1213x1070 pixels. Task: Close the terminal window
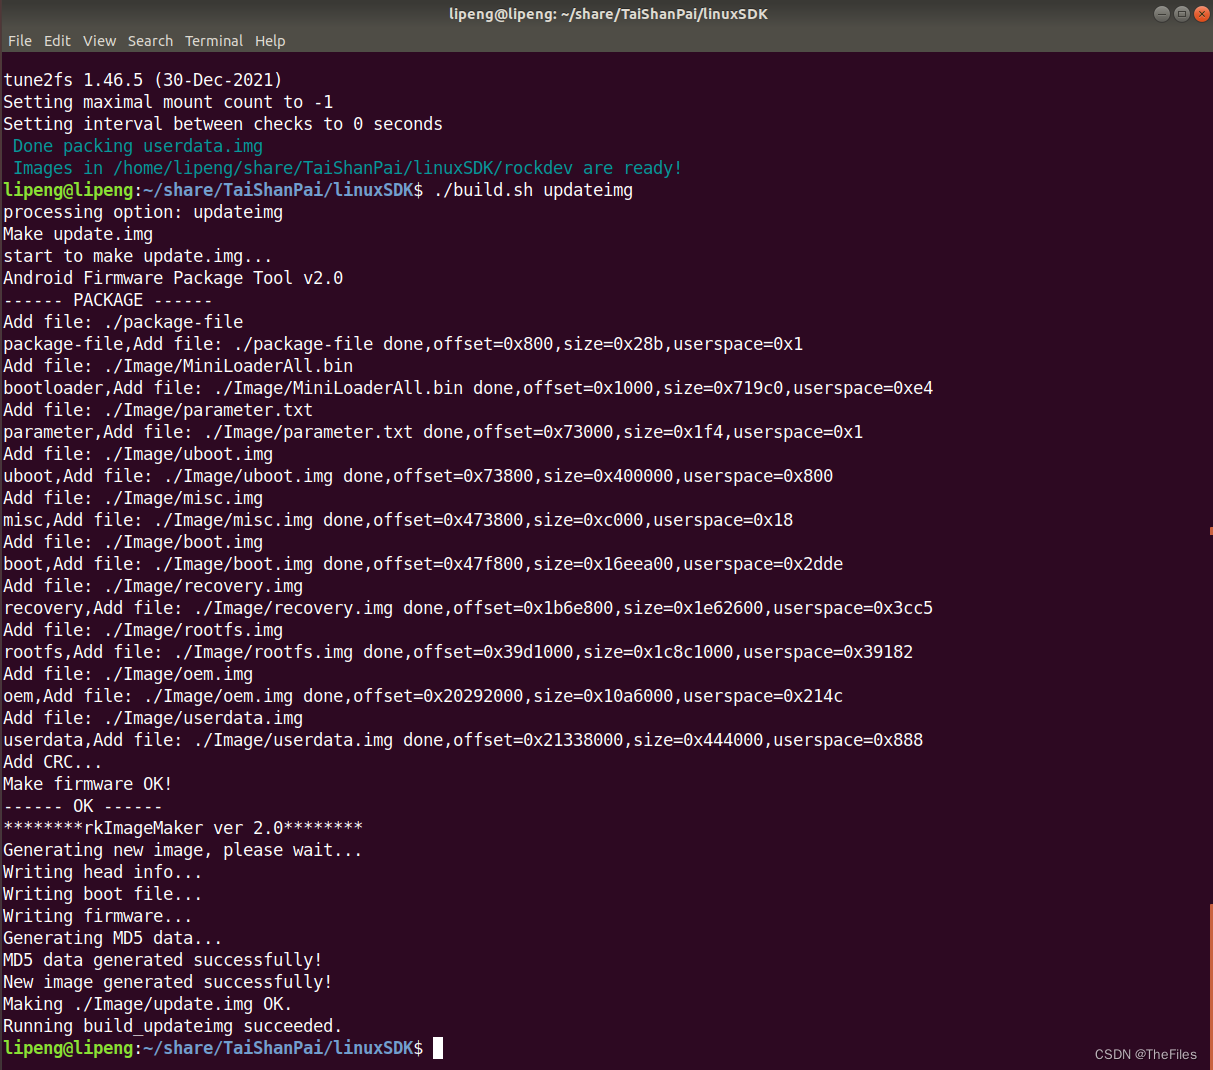(1201, 13)
